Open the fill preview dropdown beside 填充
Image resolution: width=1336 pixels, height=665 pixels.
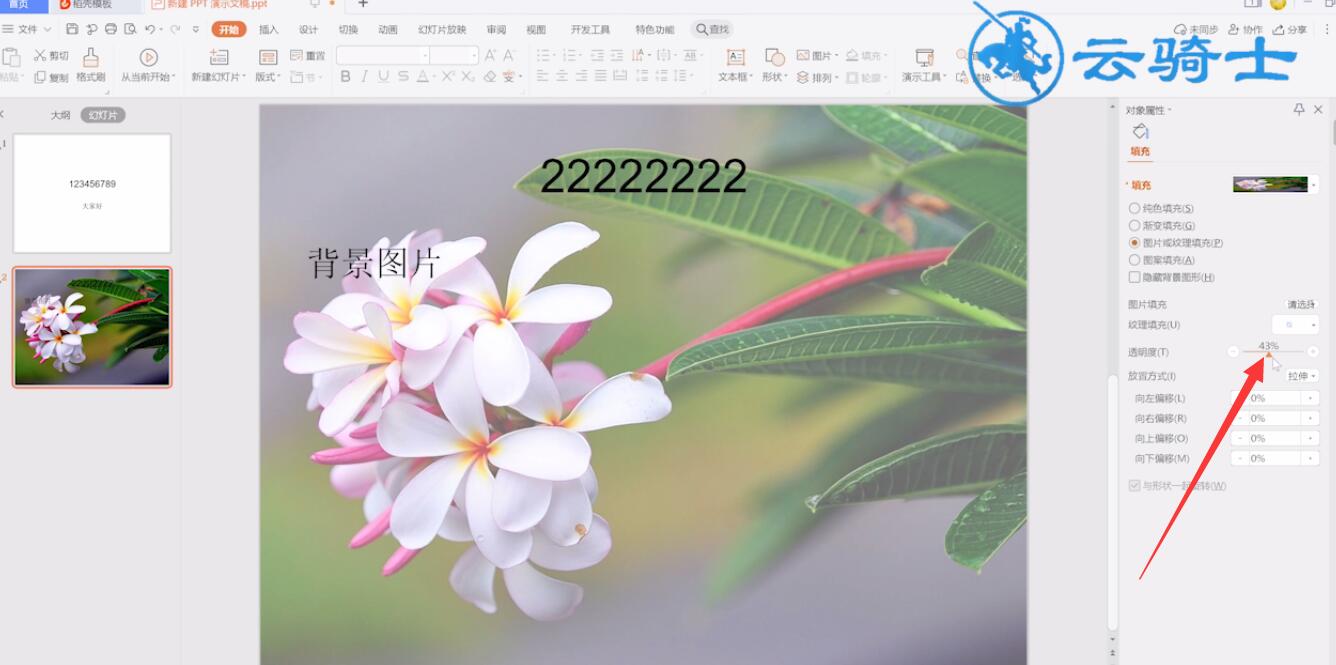pos(1314,184)
